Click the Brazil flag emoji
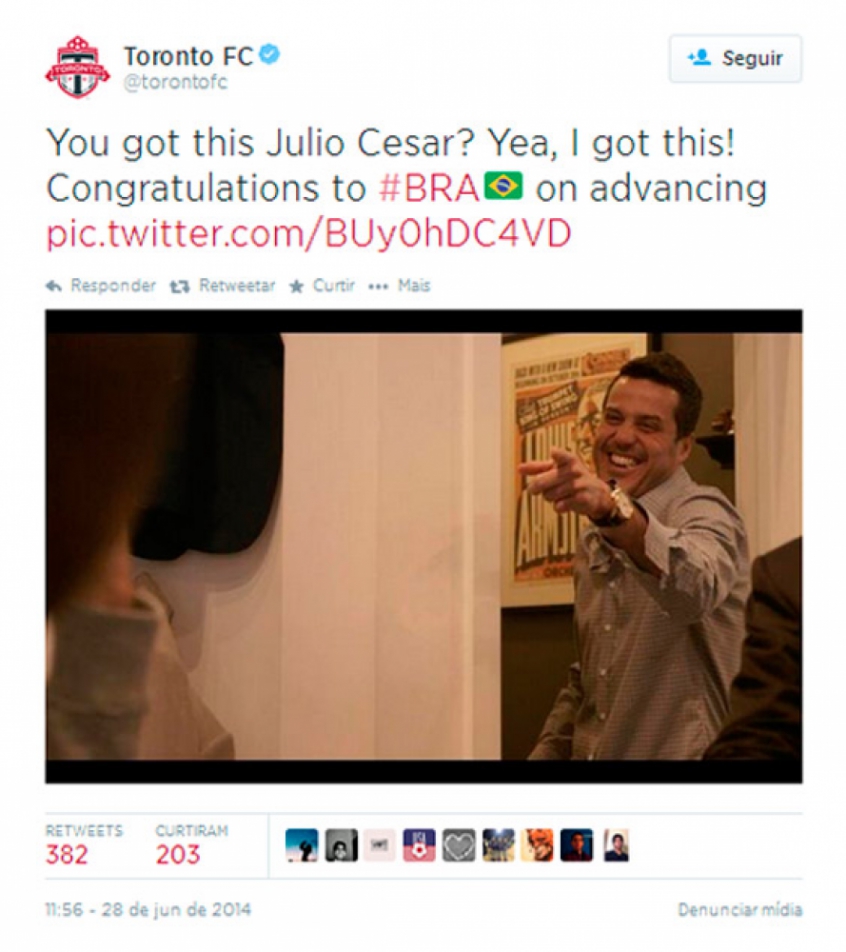Screen dimensions: 846x952 coord(503,186)
